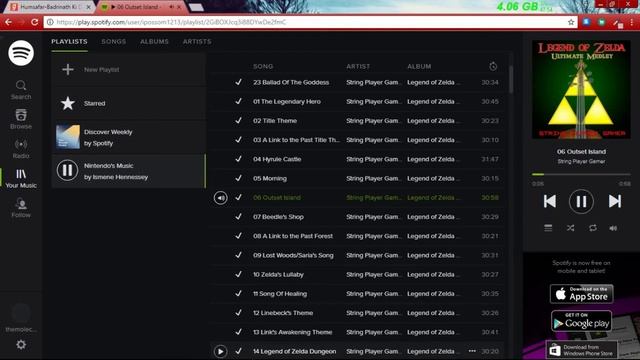Select song 13 Link's Awakening Theme
This screenshot has height=360, width=640.
293,332
